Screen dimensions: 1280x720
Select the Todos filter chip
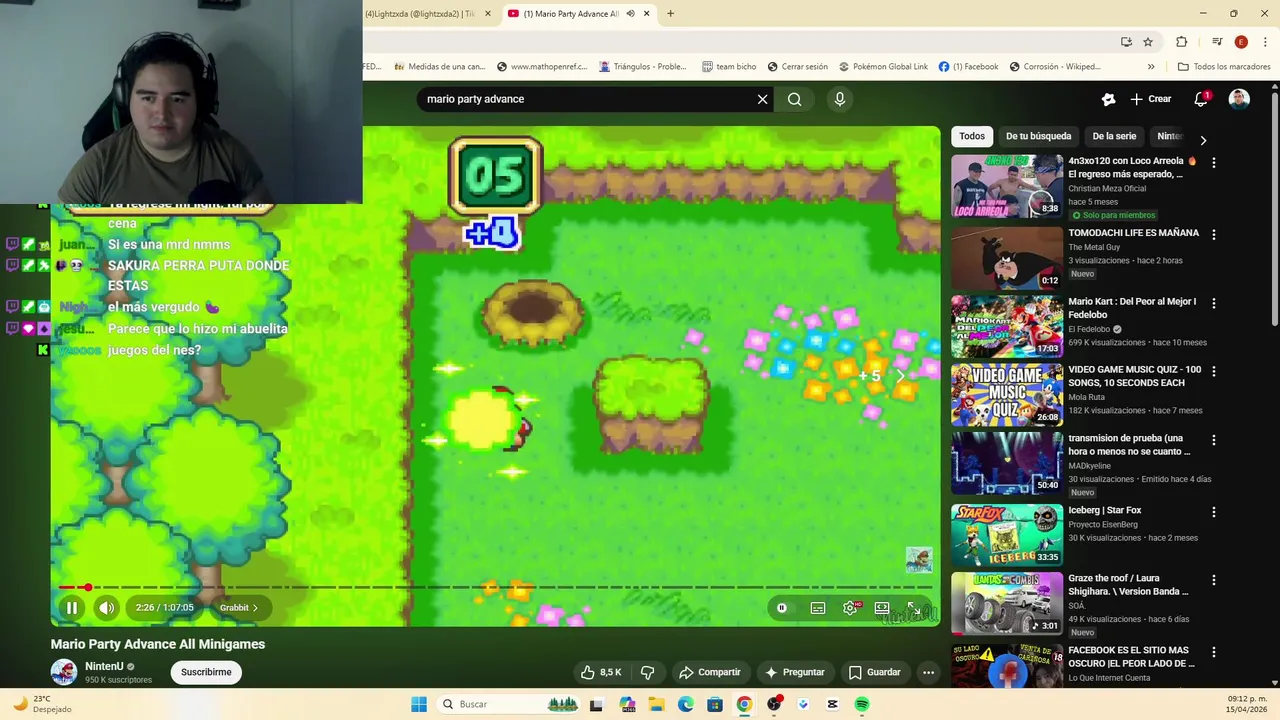pos(972,136)
